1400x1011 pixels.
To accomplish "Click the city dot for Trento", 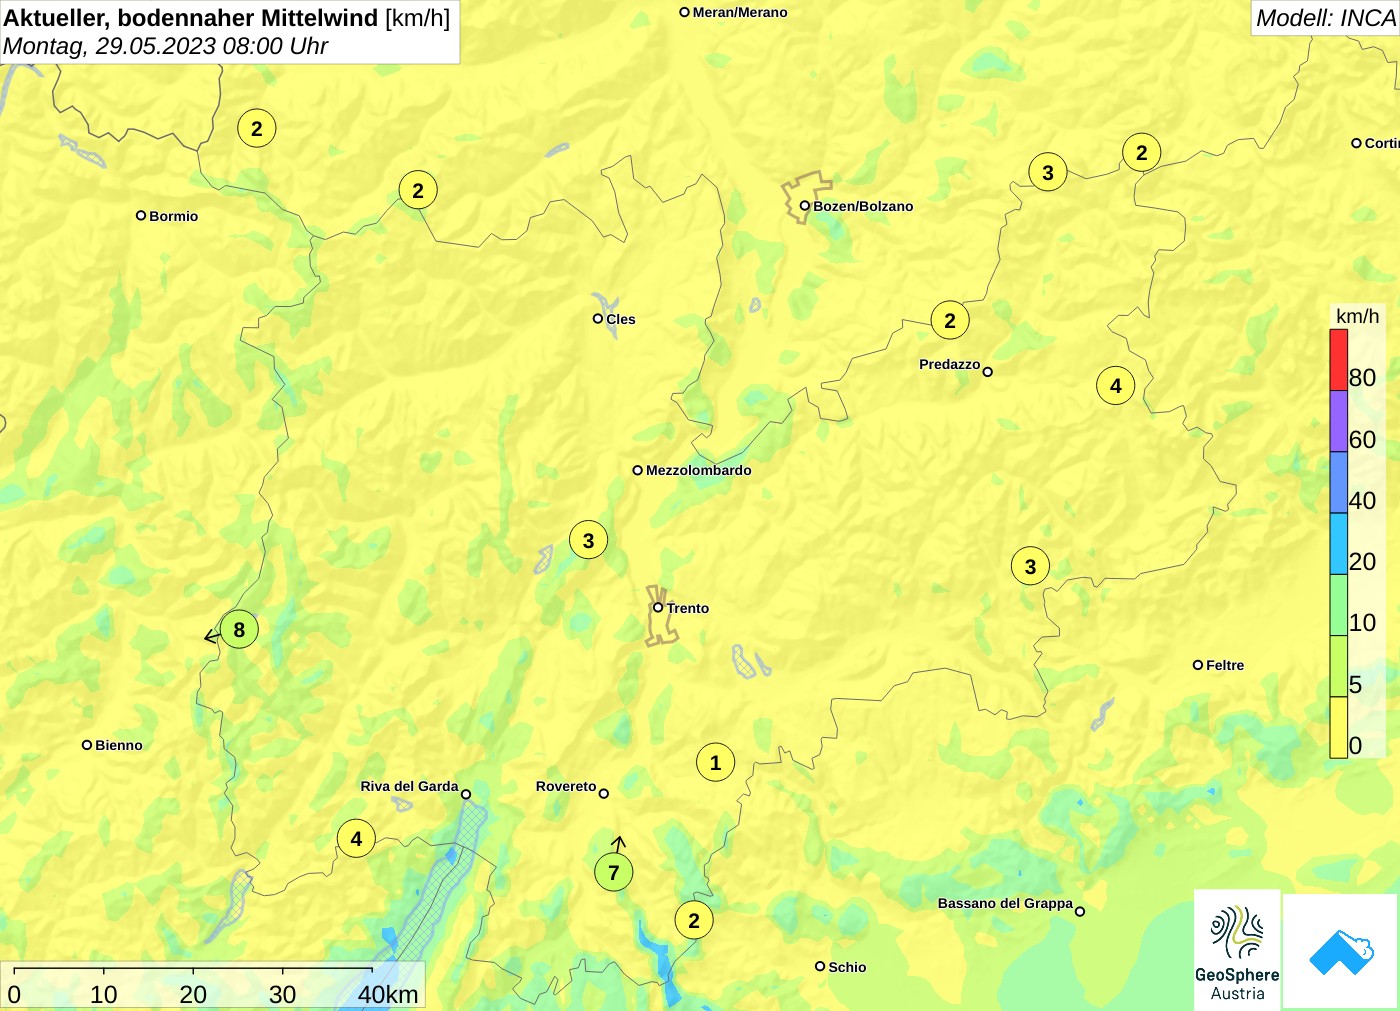I will (x=658, y=607).
